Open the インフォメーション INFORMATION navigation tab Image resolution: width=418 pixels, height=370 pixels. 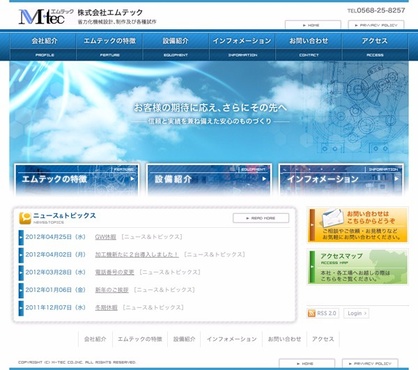point(242,47)
